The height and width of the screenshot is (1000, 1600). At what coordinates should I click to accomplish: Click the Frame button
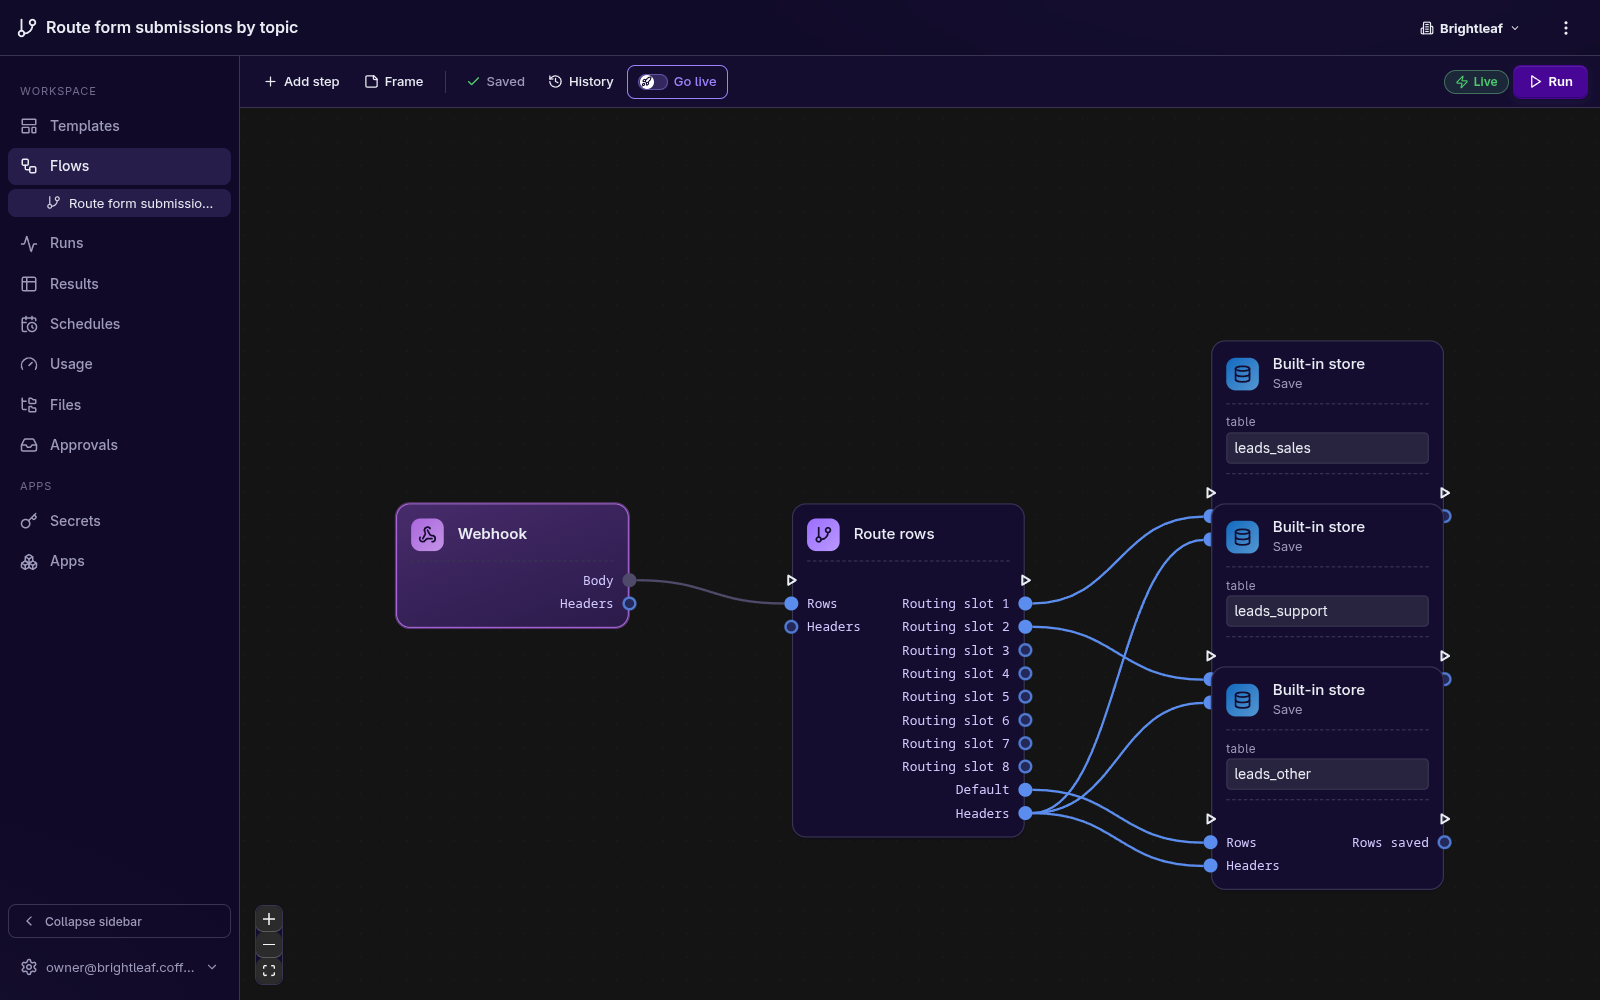coord(394,82)
